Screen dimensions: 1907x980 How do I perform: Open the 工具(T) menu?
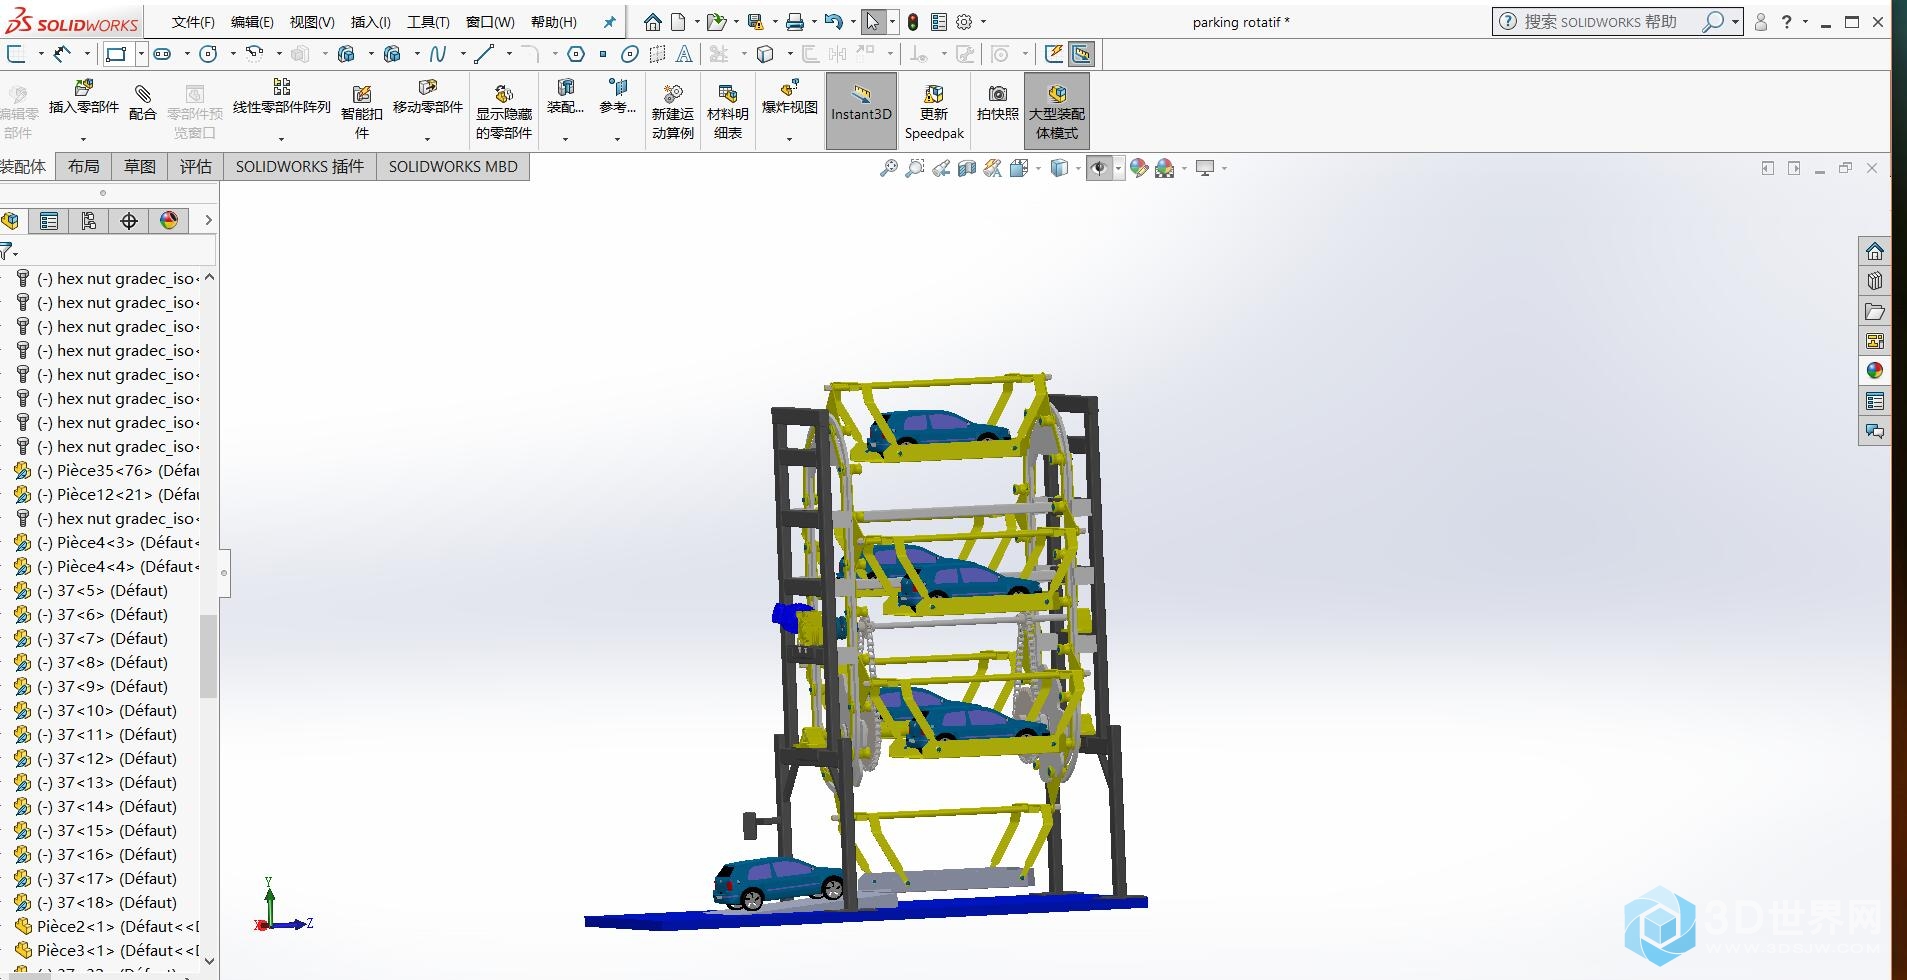click(428, 22)
